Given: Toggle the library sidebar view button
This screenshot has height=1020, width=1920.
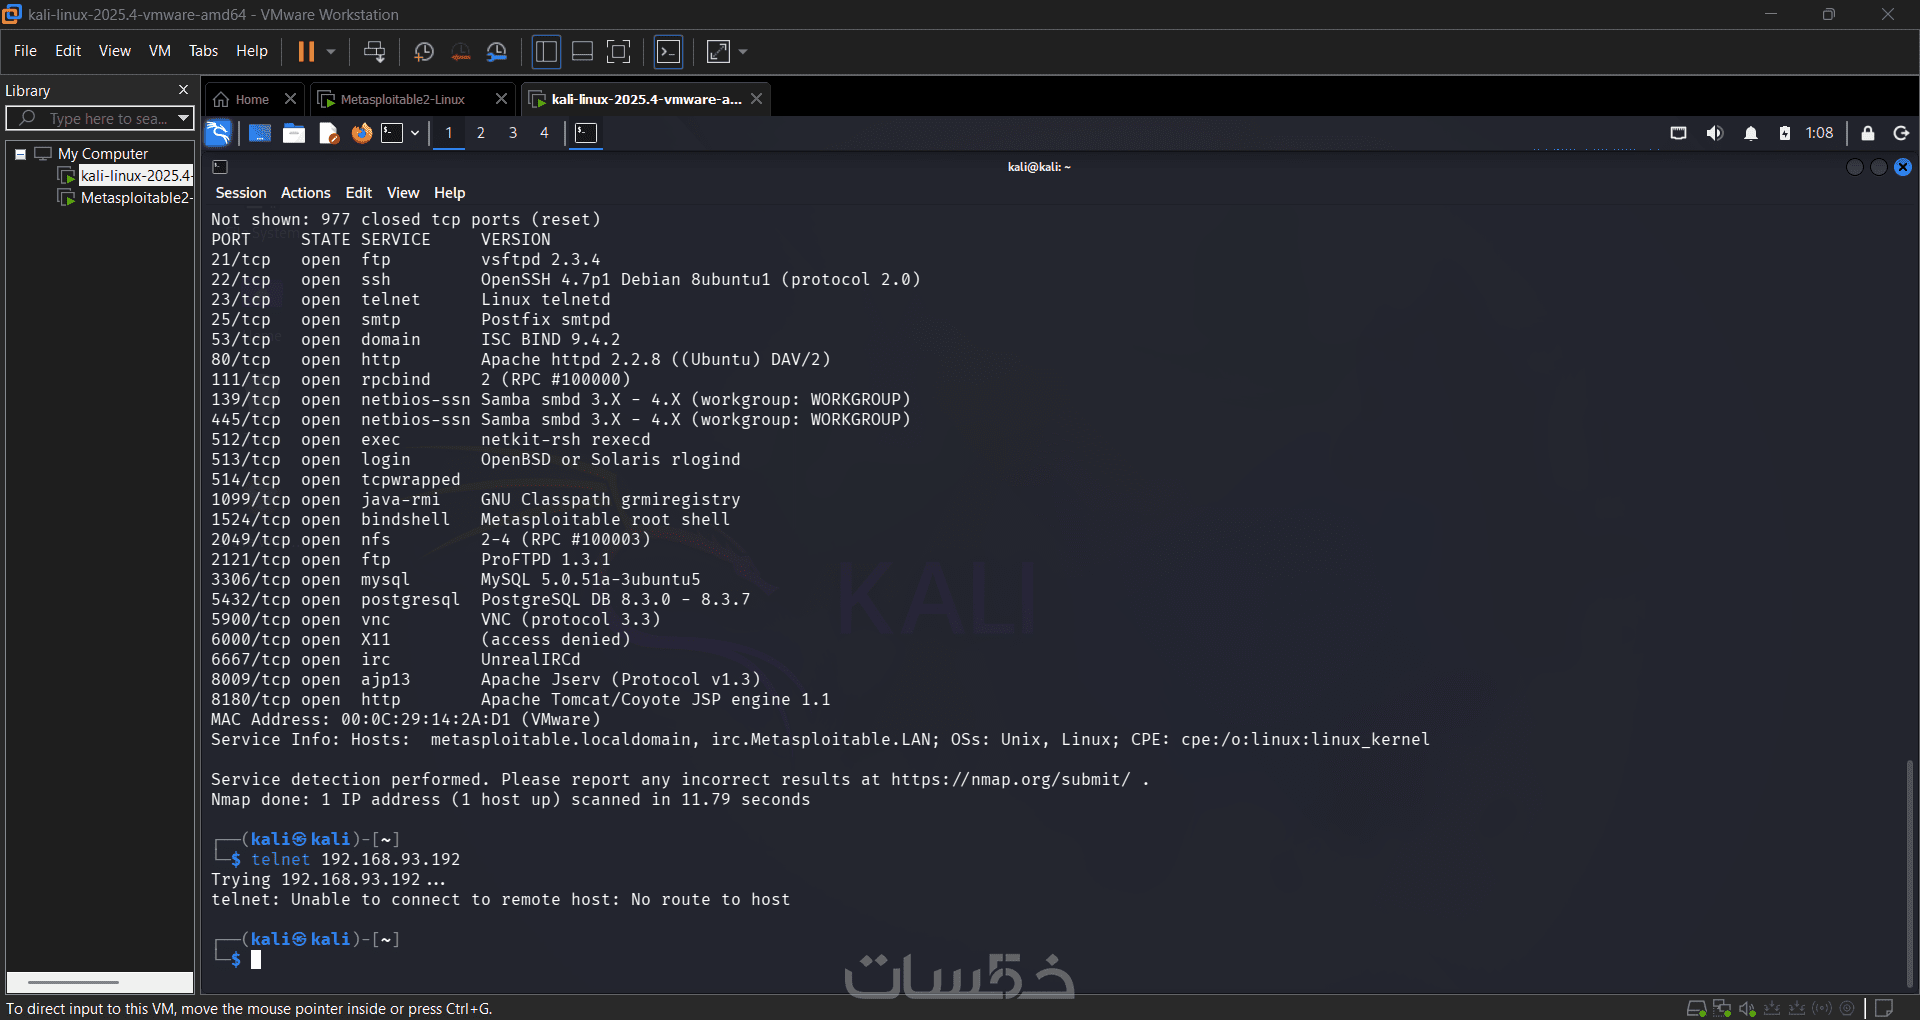Looking at the screenshot, I should click(x=546, y=51).
